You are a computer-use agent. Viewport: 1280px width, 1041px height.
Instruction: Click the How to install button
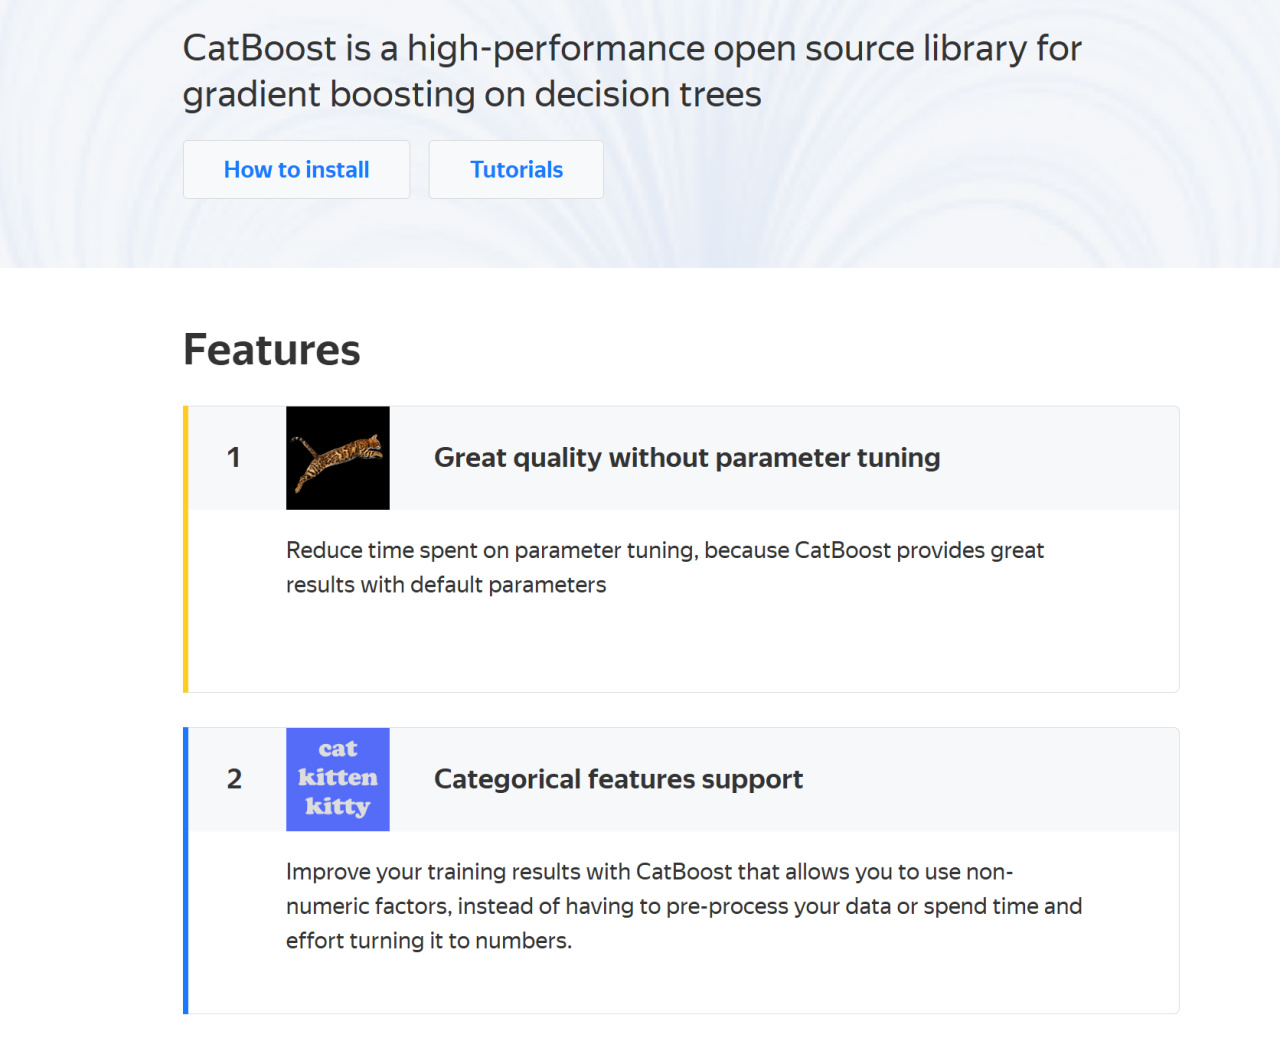coord(296,170)
